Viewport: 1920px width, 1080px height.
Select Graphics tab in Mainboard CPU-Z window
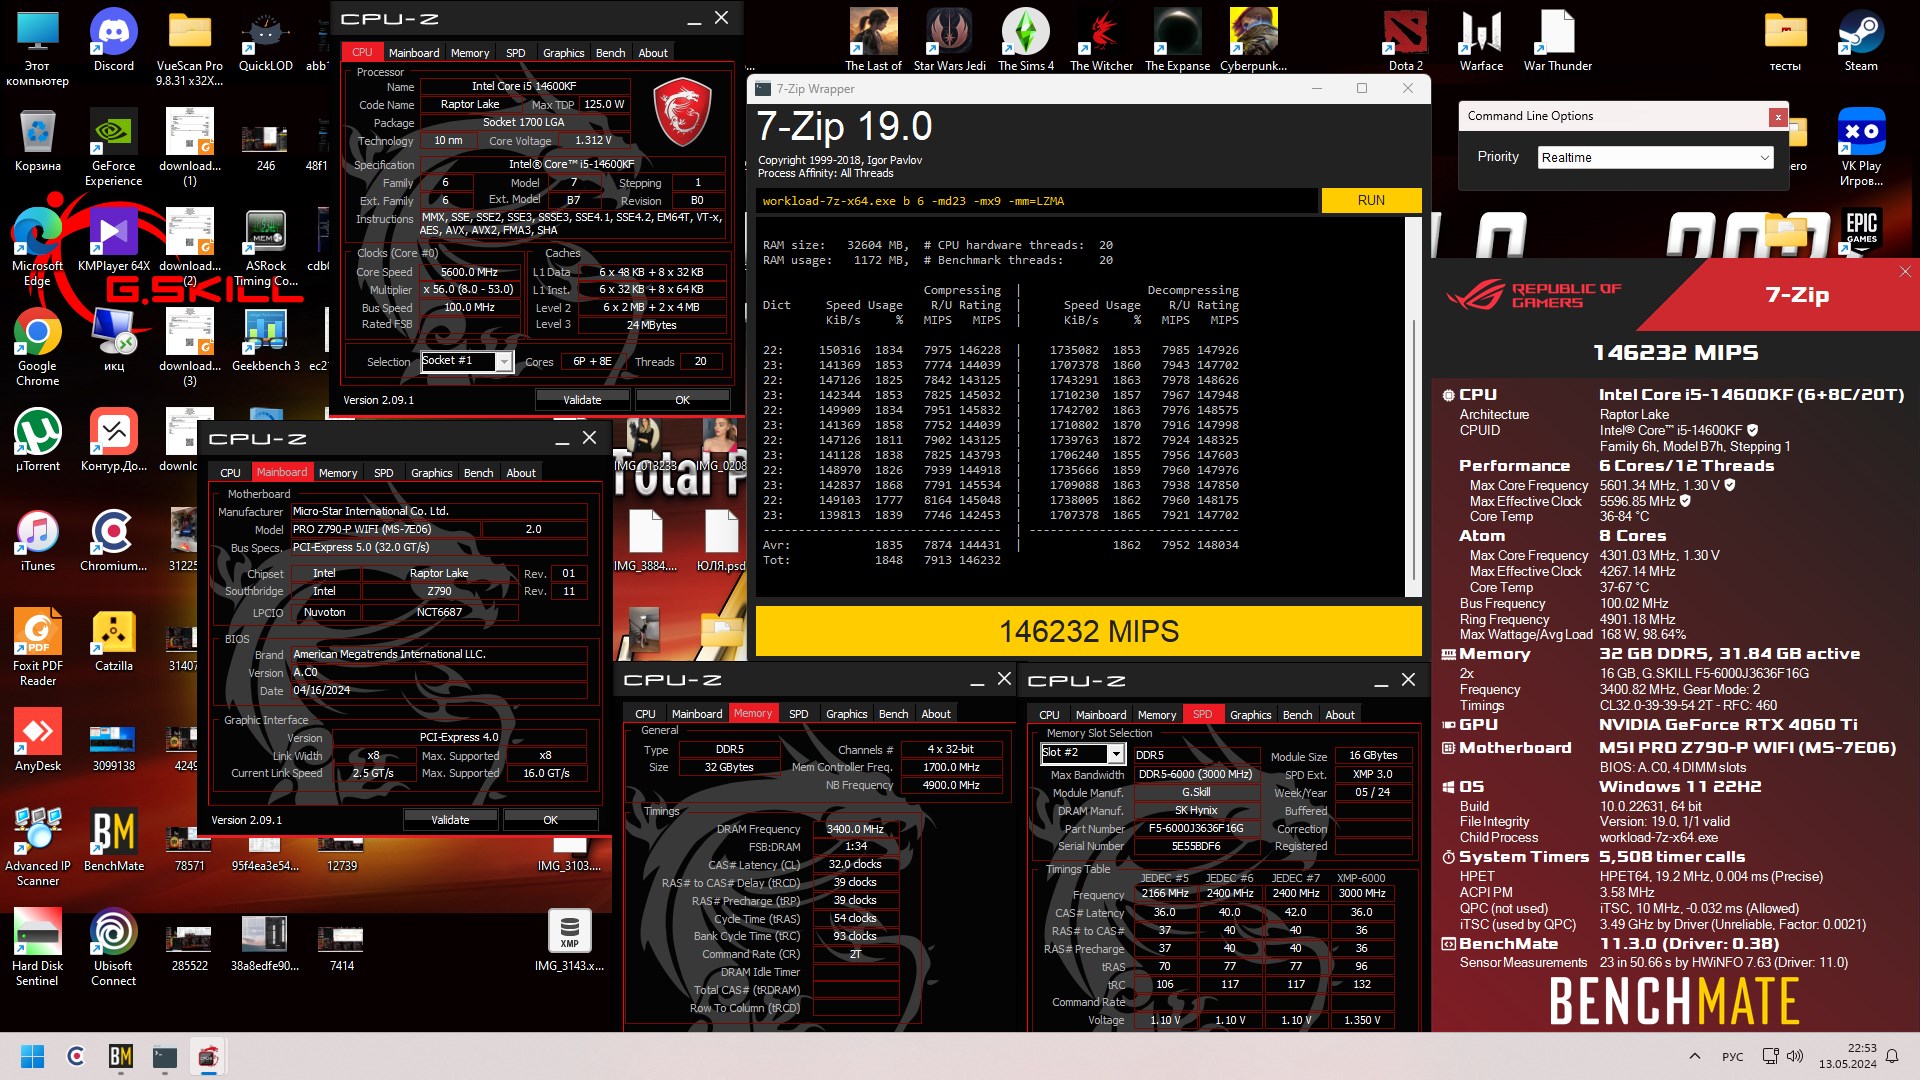pyautogui.click(x=431, y=473)
